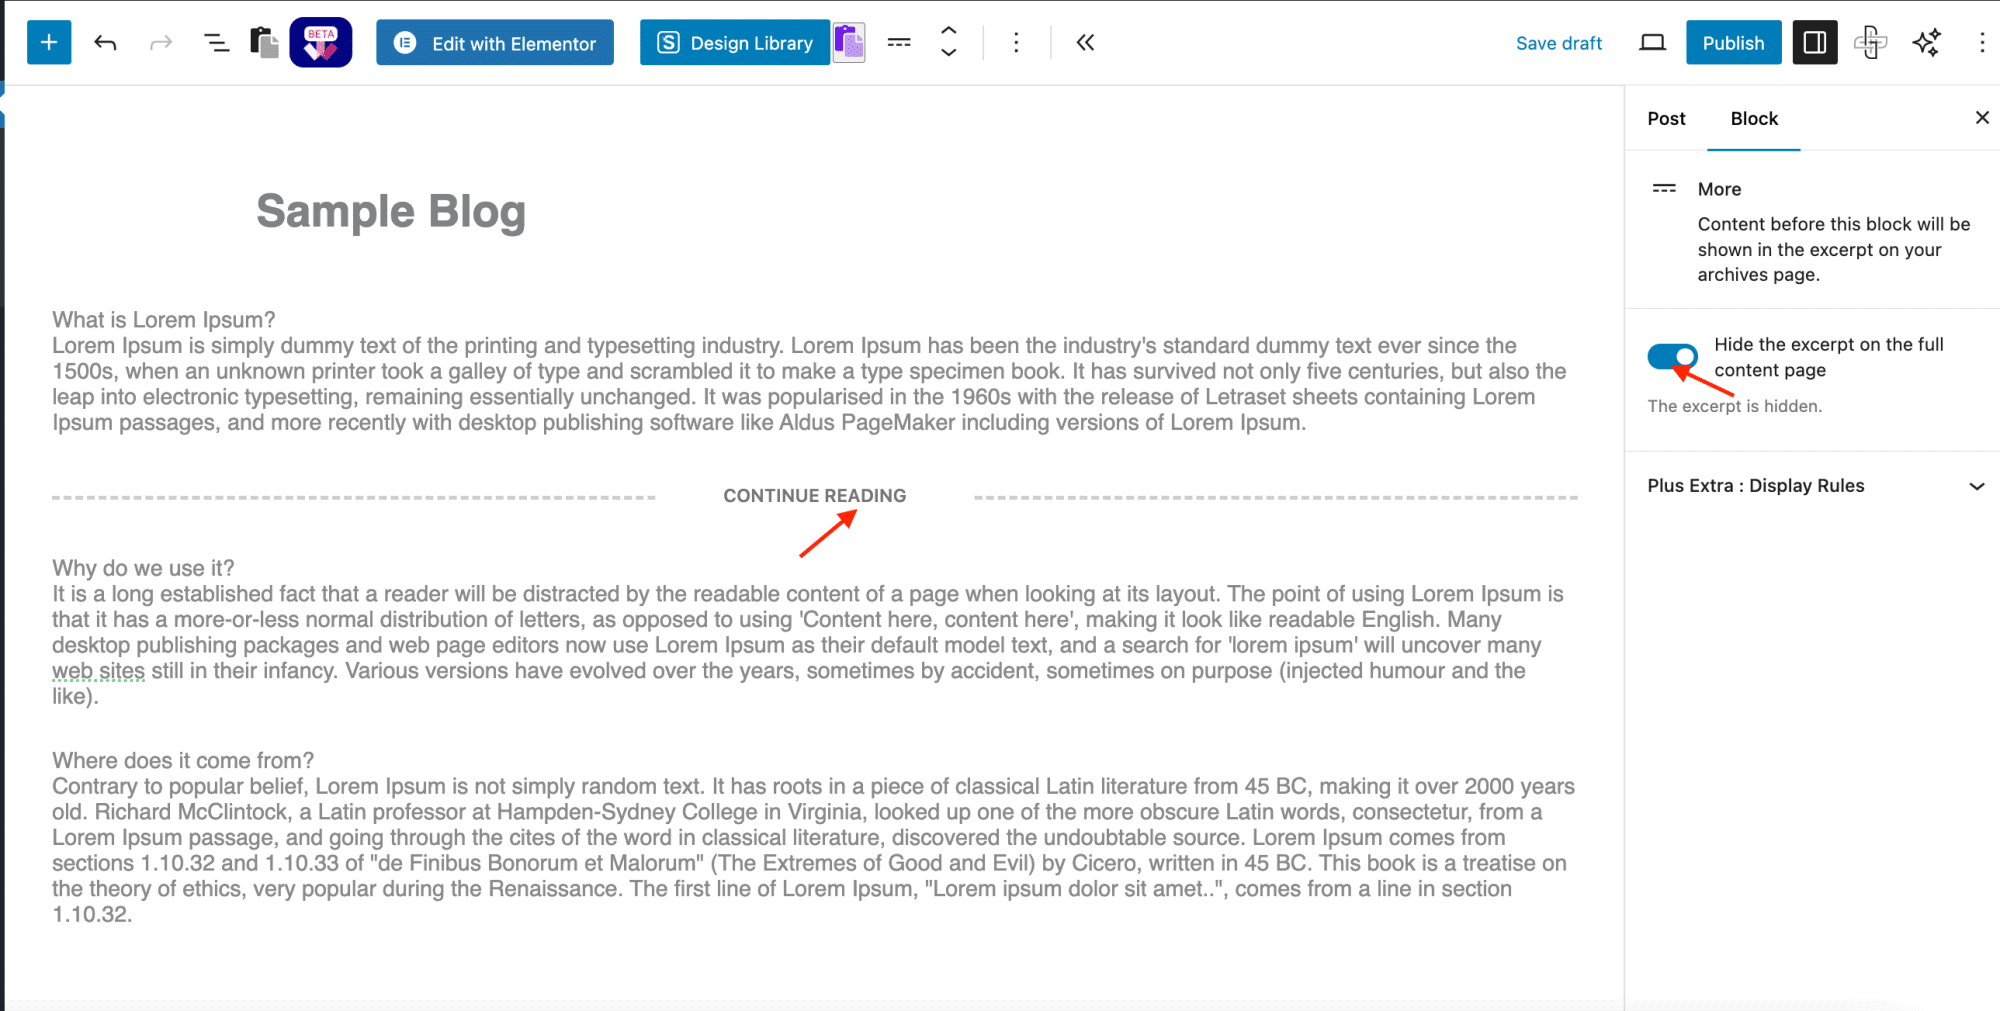Open the Design Library
2000x1011 pixels.
click(735, 43)
